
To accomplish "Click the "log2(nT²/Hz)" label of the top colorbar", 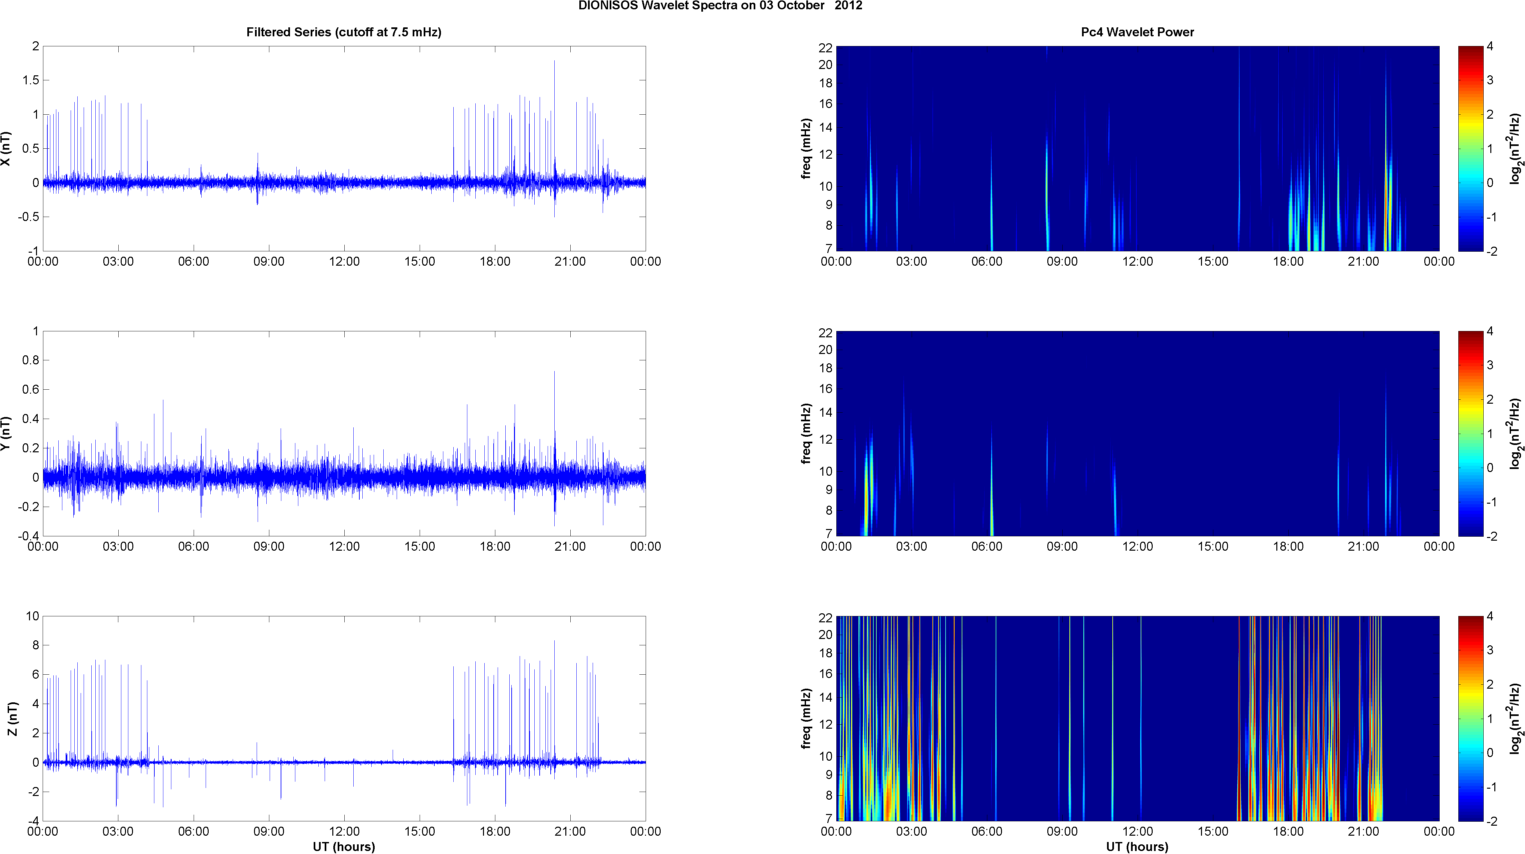I will point(1516,149).
